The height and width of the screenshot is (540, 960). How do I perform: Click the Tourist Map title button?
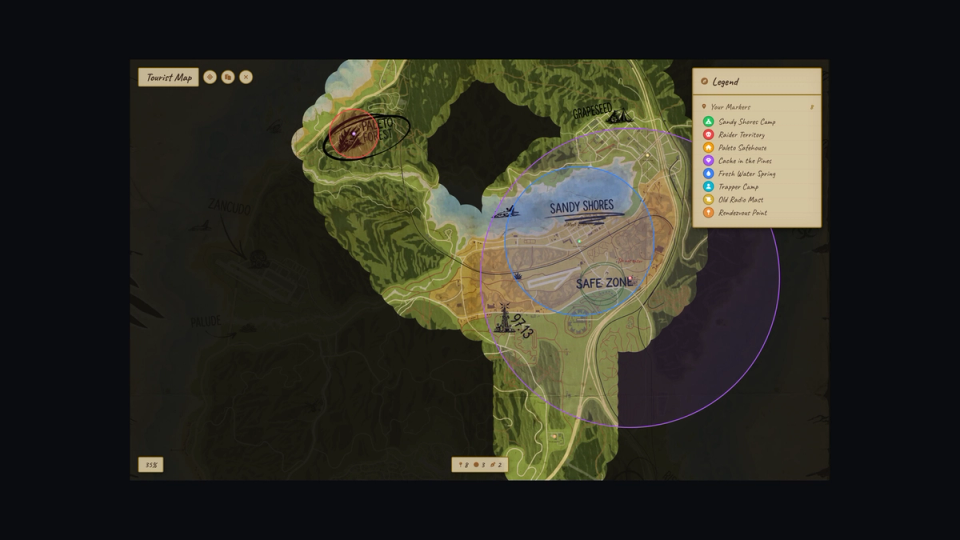pos(168,77)
